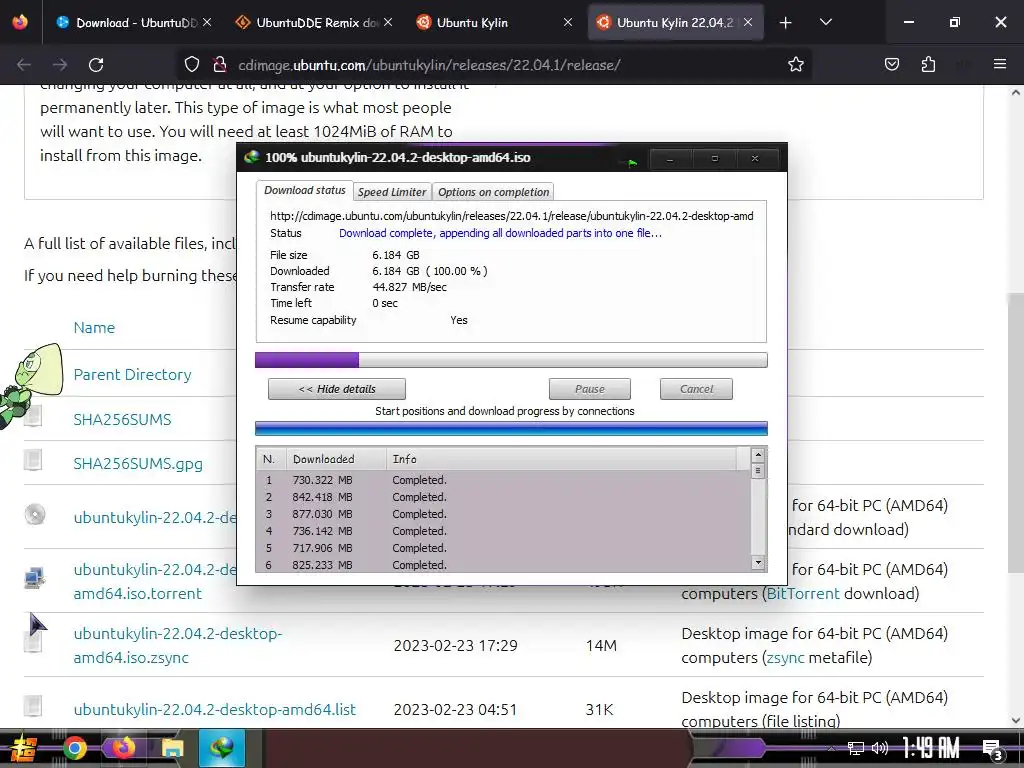Open the Speed Limiter tab

tap(392, 192)
